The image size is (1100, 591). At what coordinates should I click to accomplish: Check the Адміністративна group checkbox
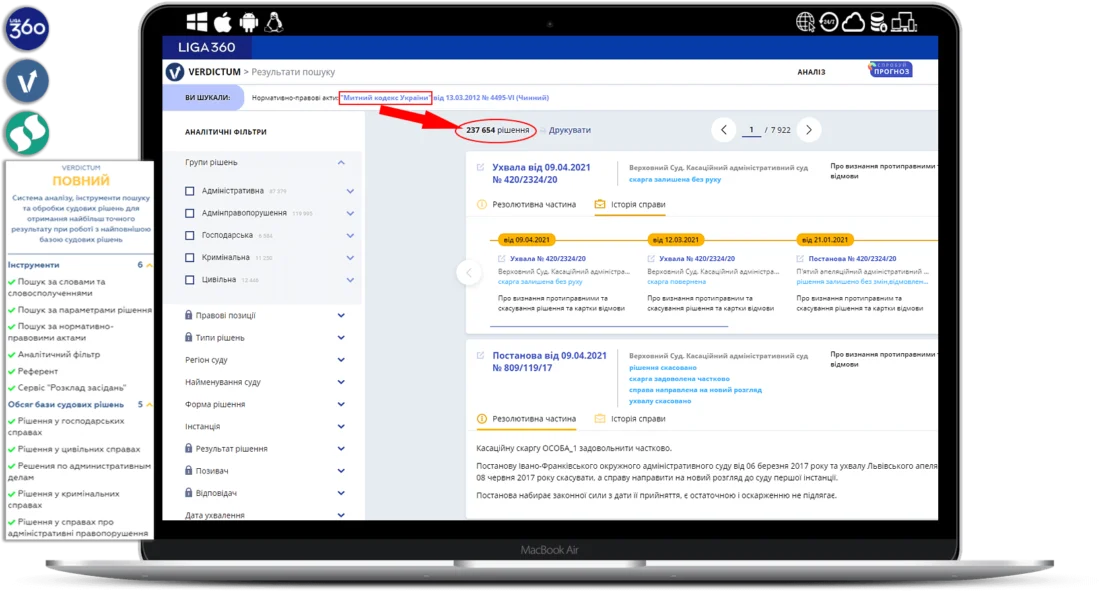[x=189, y=191]
